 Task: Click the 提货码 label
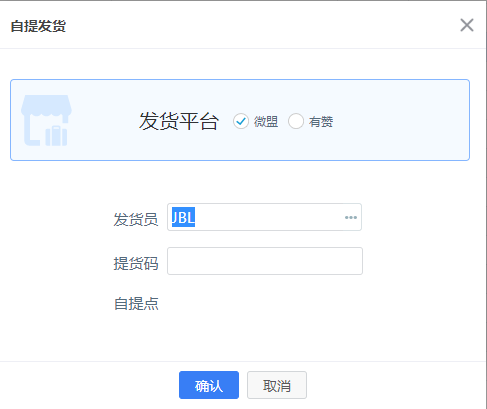tap(136, 263)
